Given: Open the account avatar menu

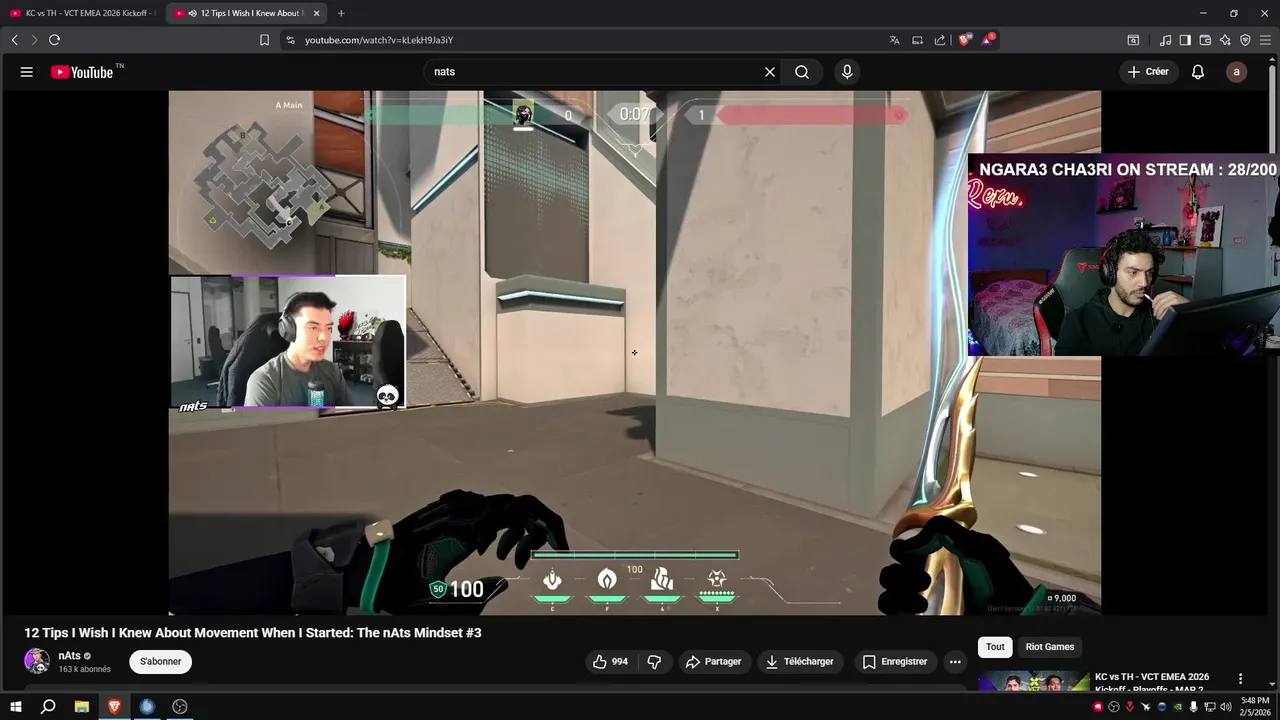Looking at the screenshot, I should pyautogui.click(x=1237, y=72).
